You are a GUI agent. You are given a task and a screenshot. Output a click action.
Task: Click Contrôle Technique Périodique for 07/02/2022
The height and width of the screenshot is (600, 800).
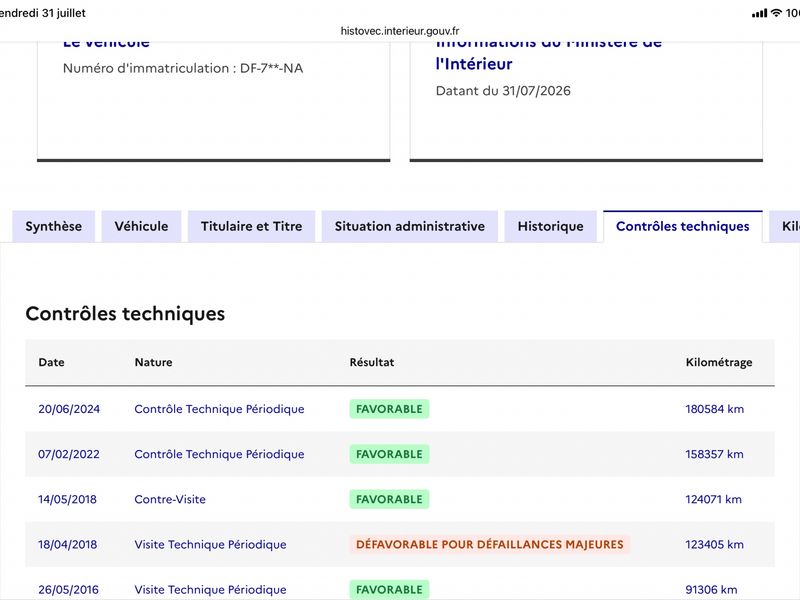[219, 454]
